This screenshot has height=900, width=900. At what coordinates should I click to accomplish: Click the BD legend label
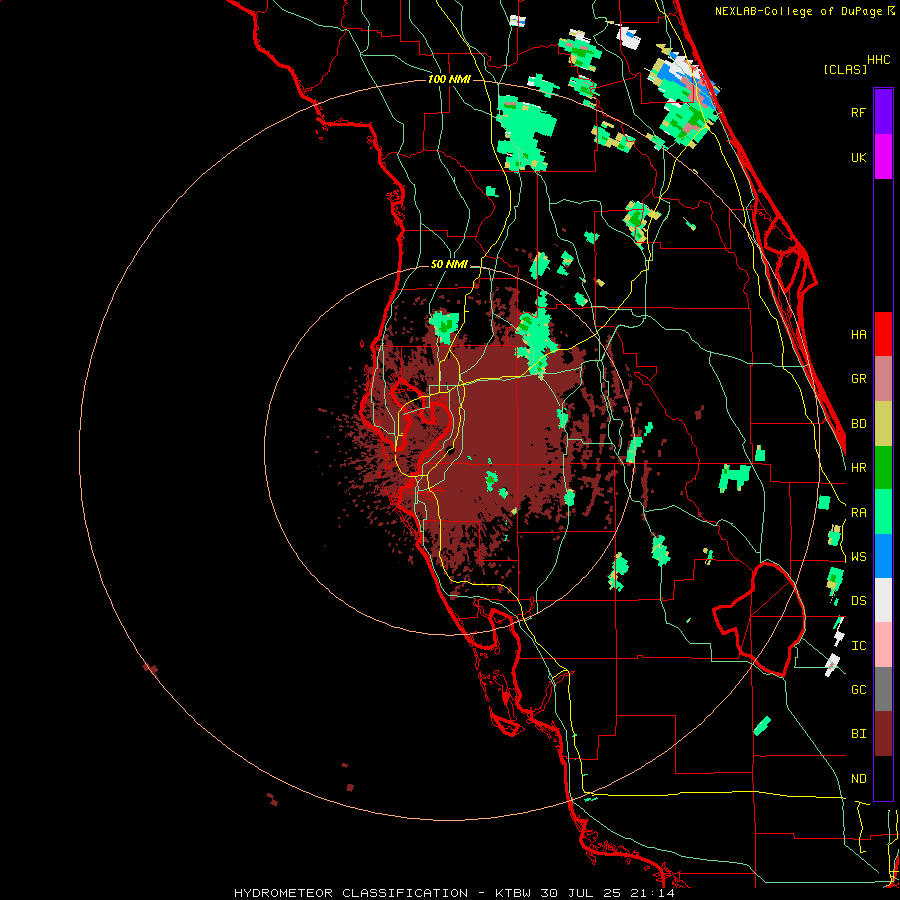[x=858, y=424]
